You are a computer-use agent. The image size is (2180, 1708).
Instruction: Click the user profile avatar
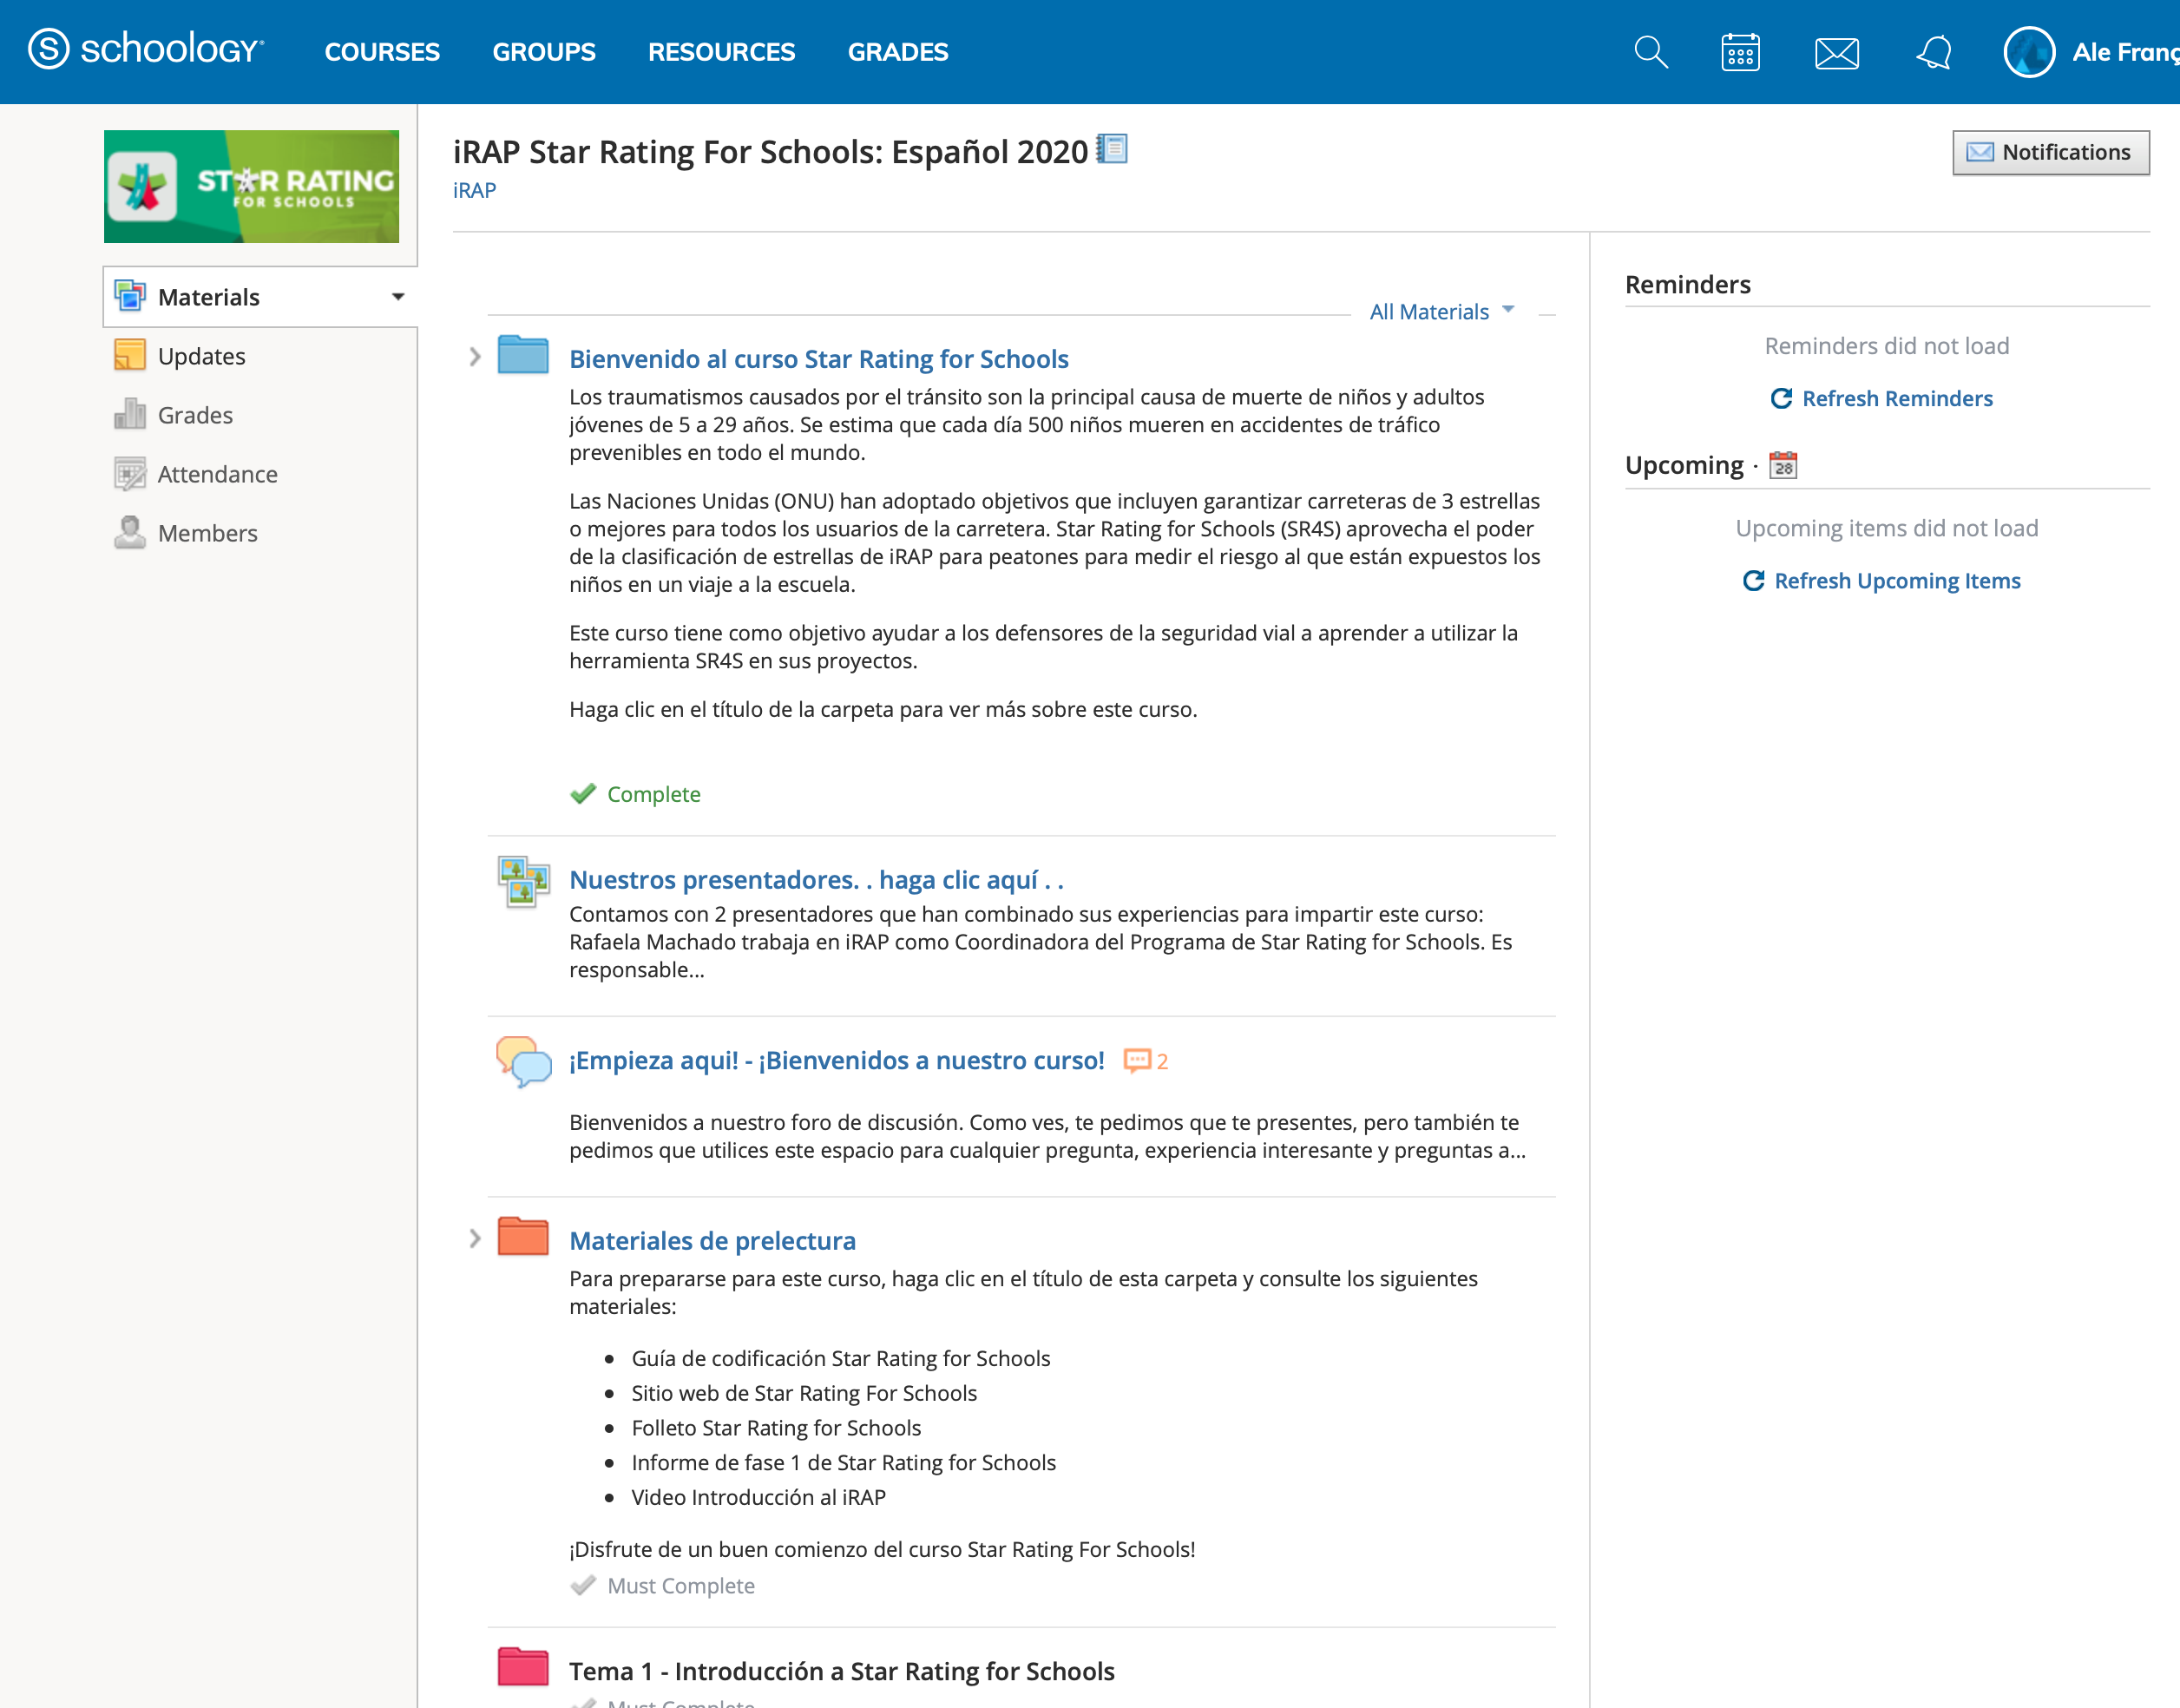[2030, 52]
